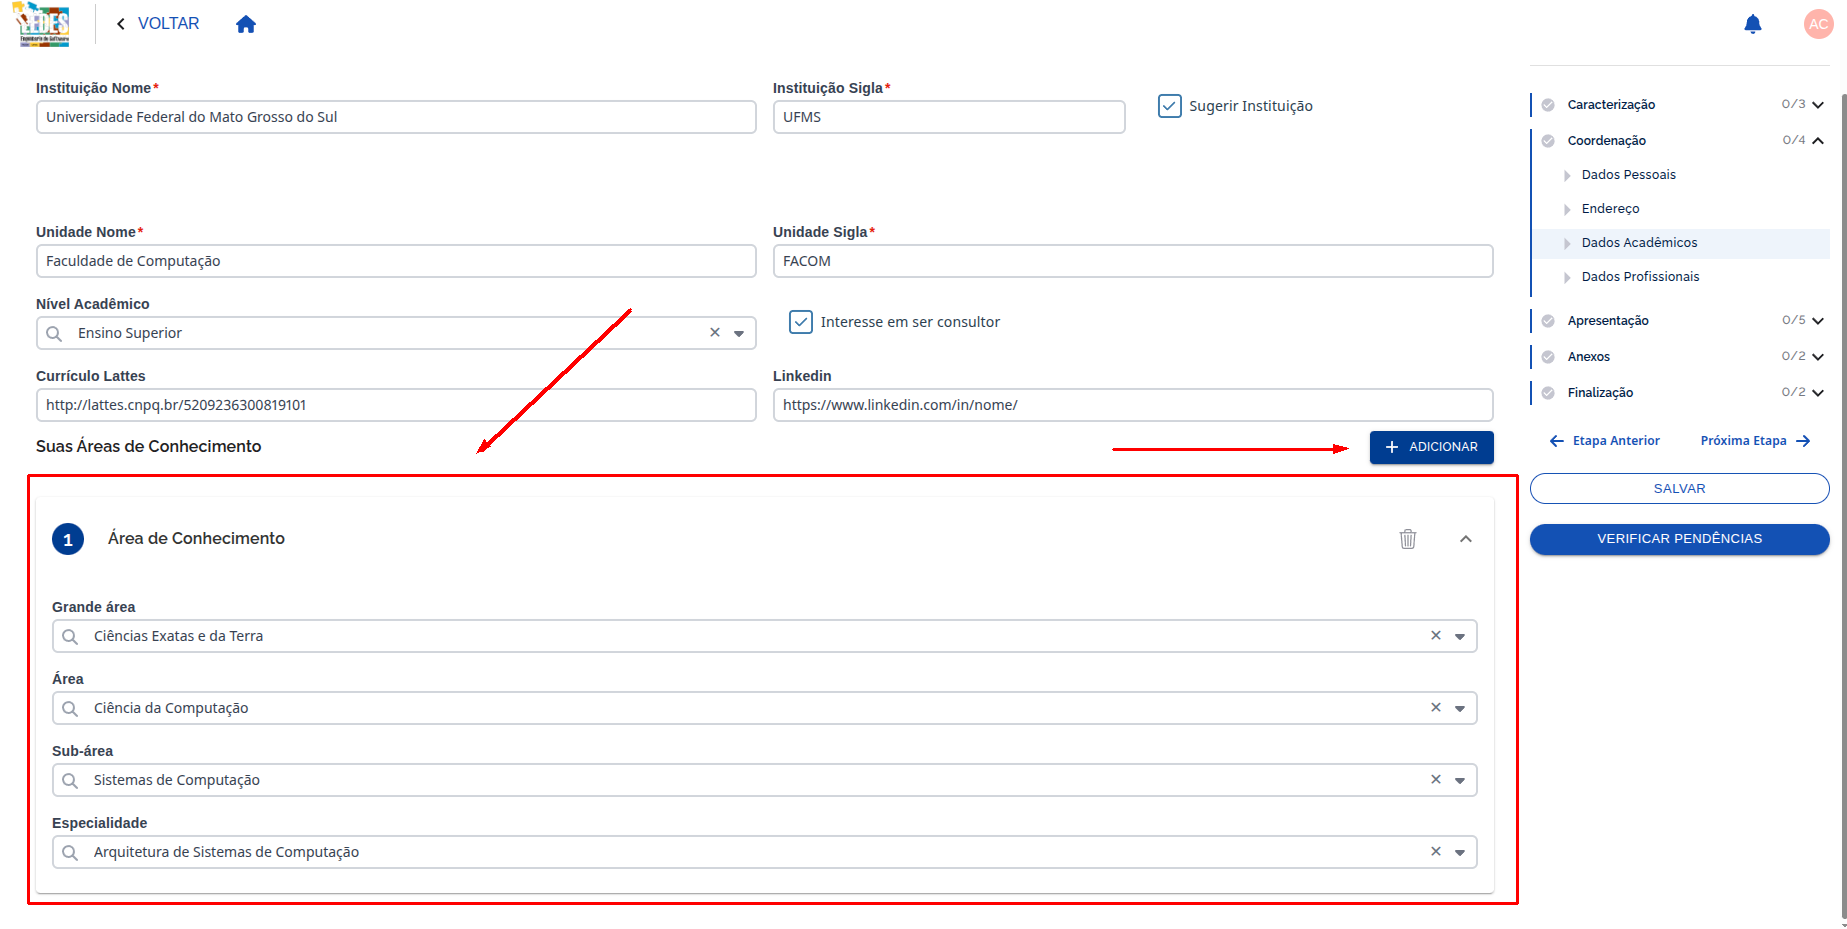Clear the Grande área selection
Screen dimensions: 1847x929
pos(1436,636)
